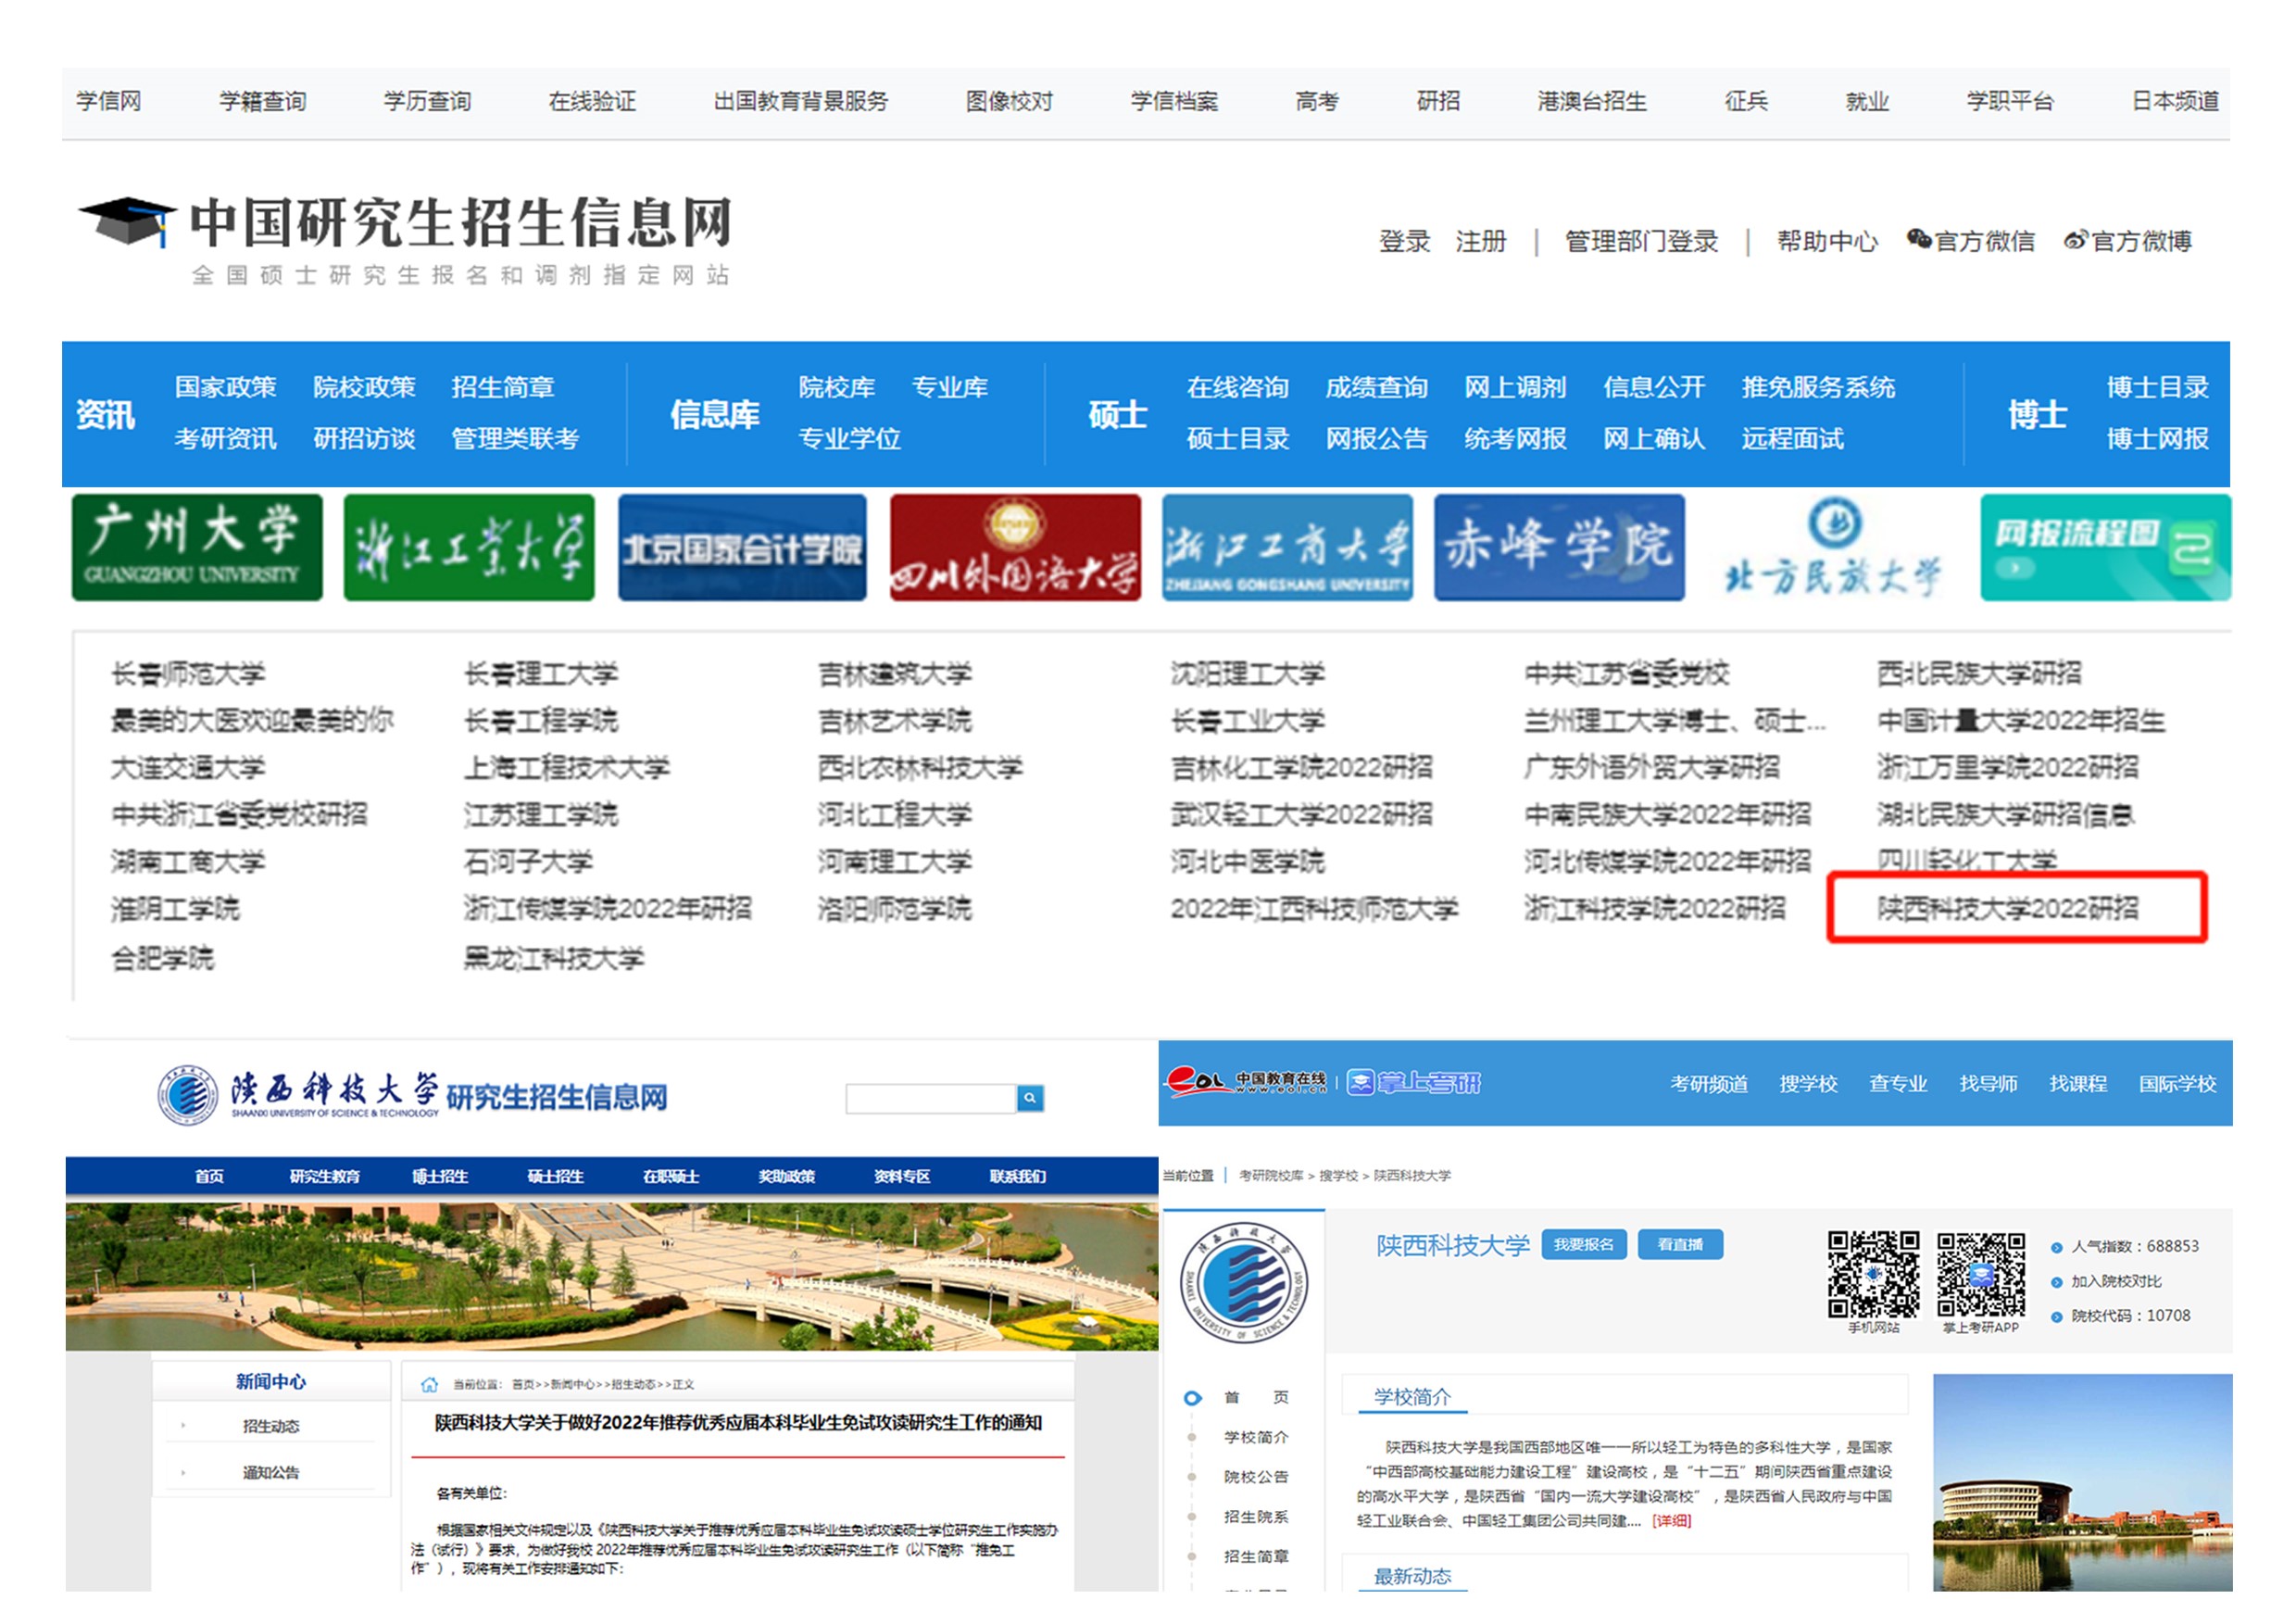Click the home icon in breadcrumb

430,1384
